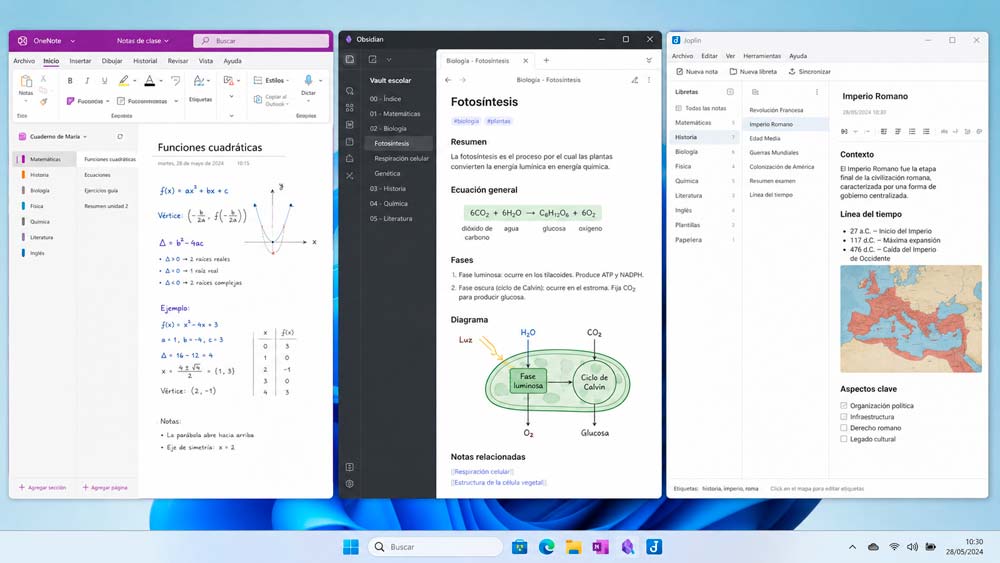Click the Windows Start button
This screenshot has height=563, width=1000.
[x=351, y=547]
